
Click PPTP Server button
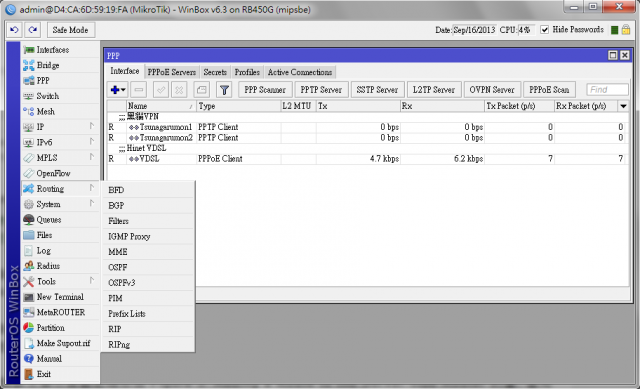tap(321, 90)
